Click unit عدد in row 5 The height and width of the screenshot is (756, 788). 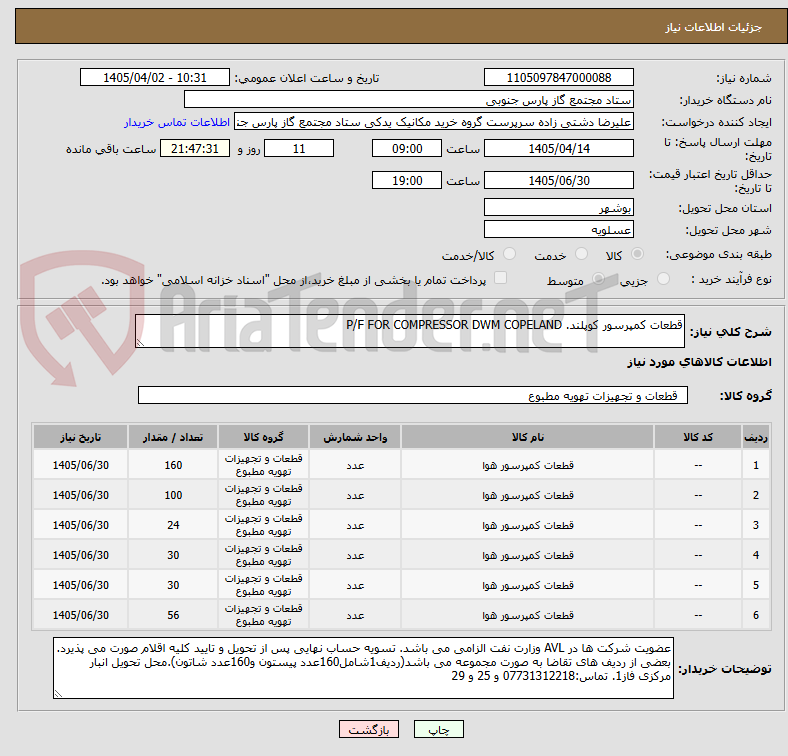point(355,585)
